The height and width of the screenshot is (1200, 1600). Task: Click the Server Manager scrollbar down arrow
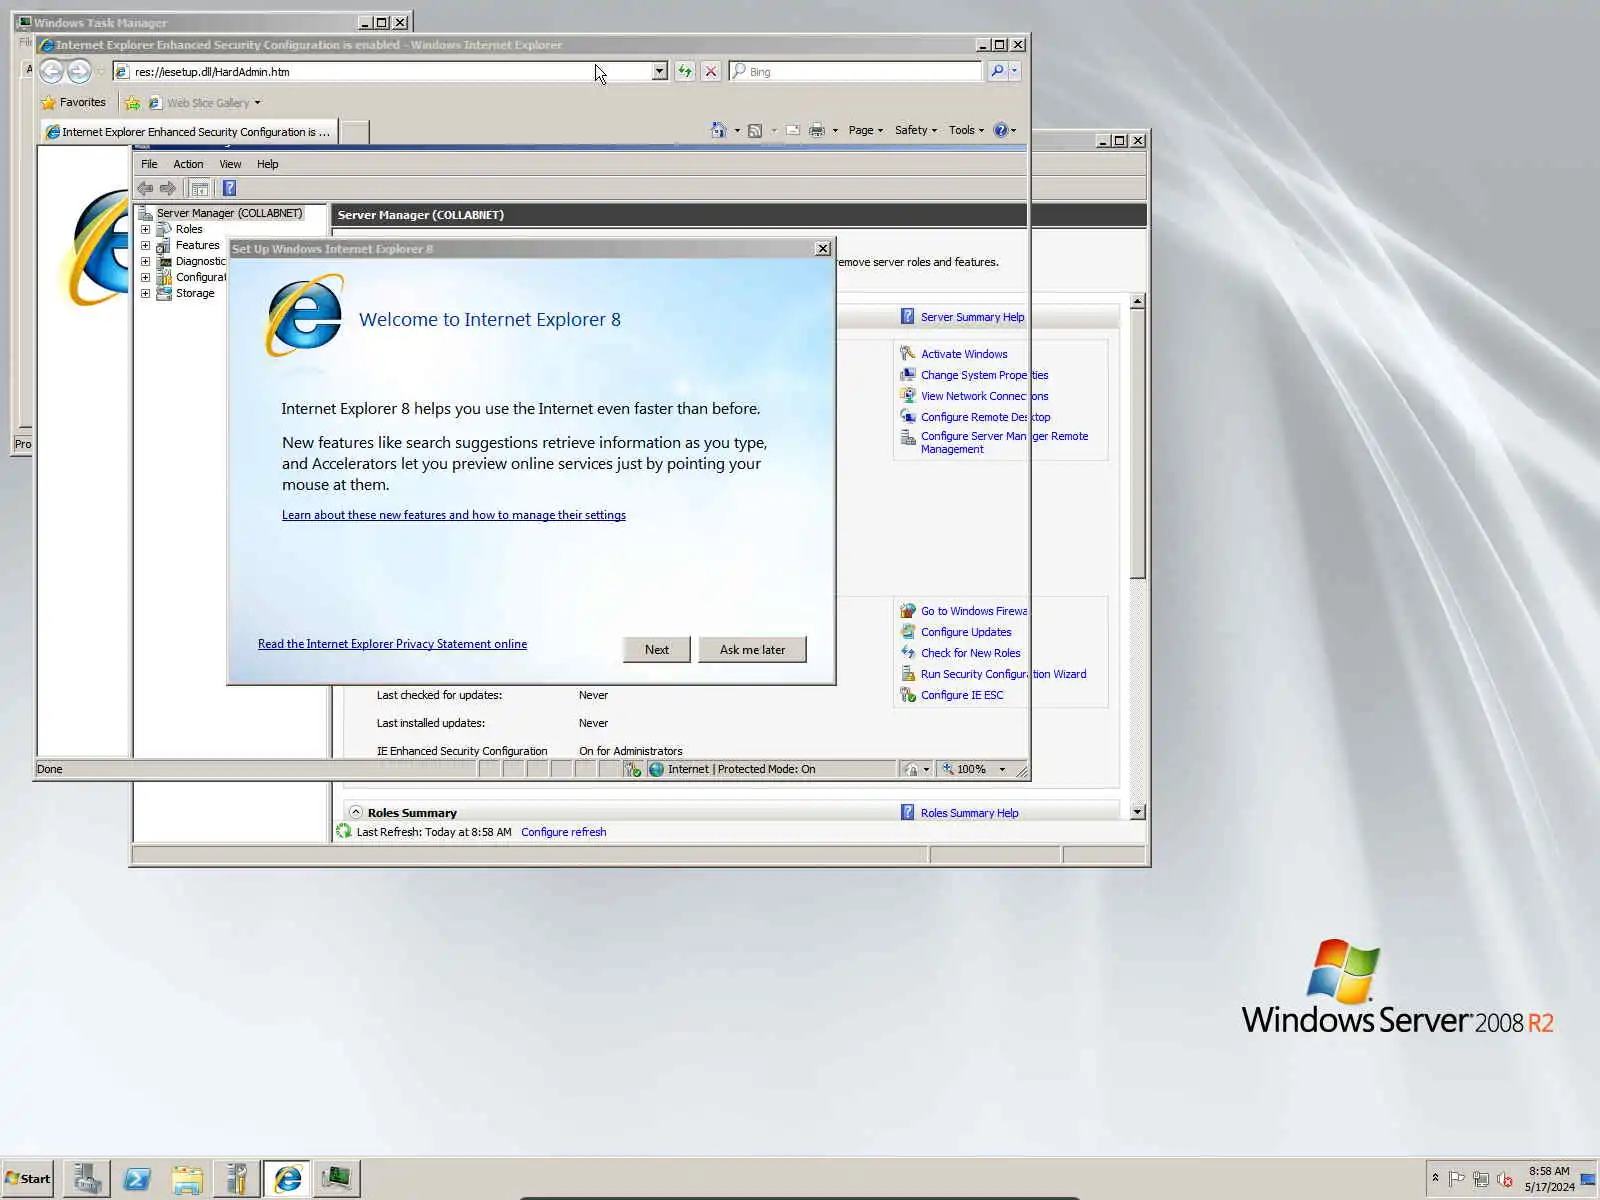point(1137,812)
